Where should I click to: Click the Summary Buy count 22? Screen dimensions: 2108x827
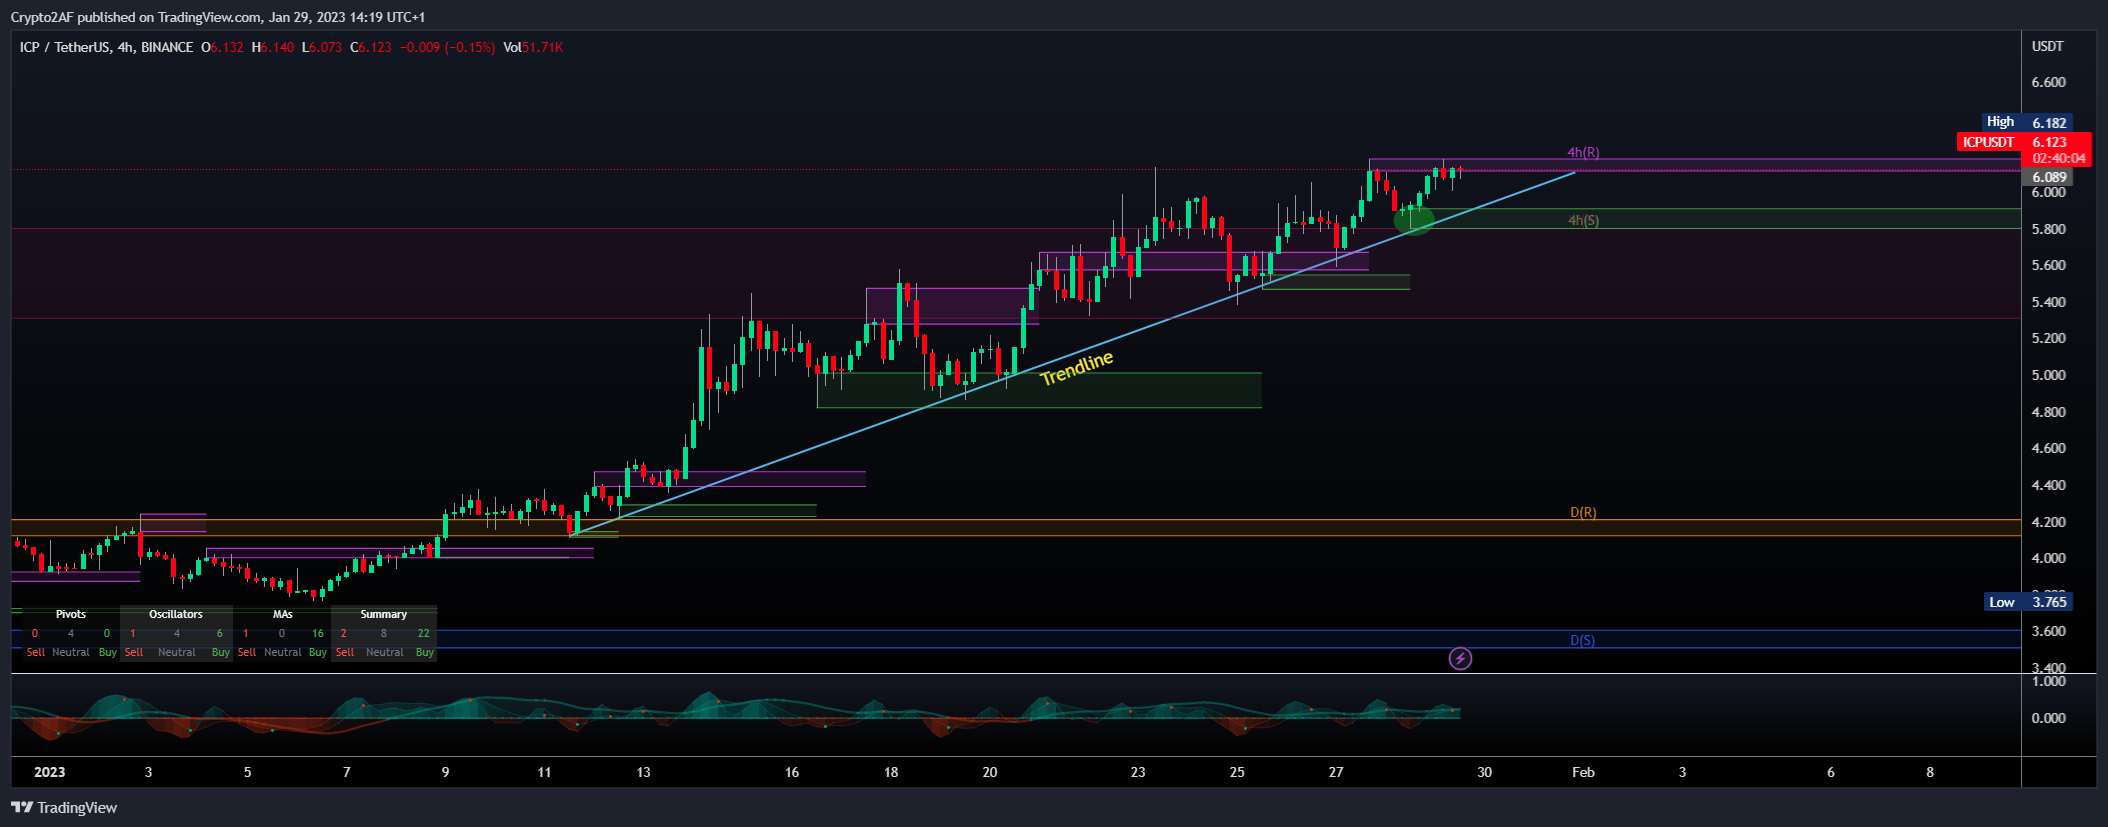tap(424, 633)
